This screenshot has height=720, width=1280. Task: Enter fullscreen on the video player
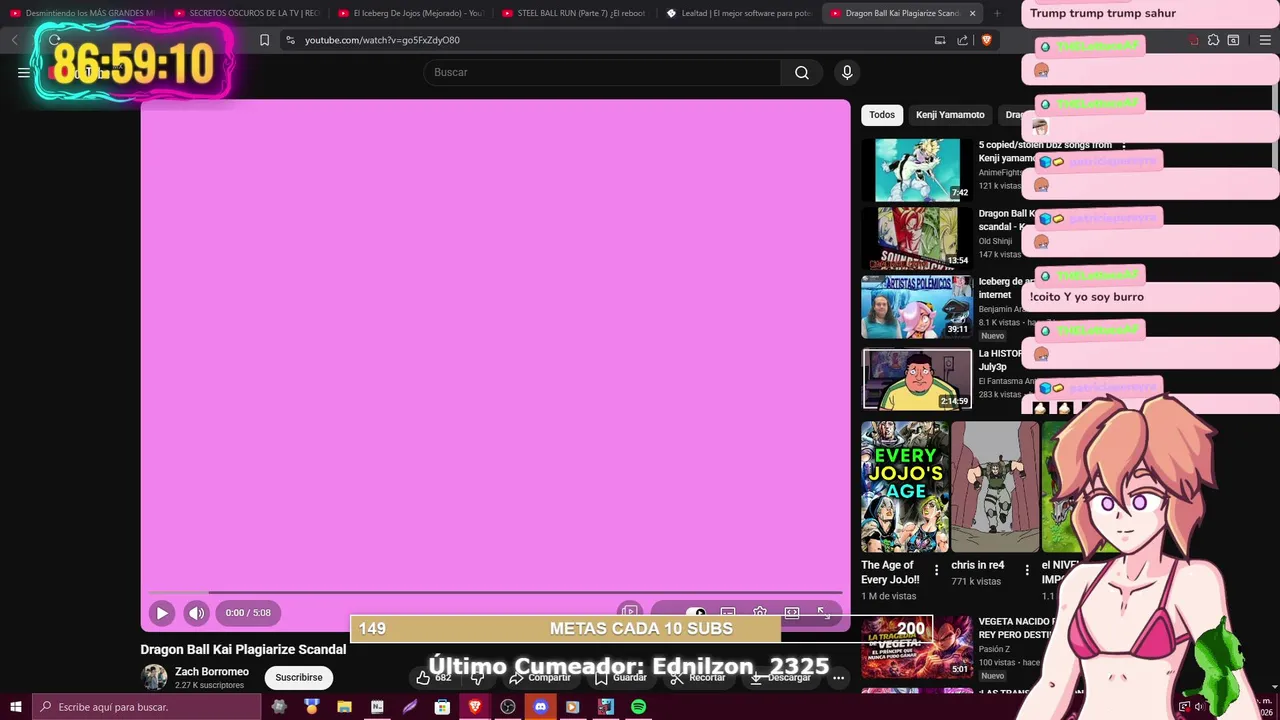[x=823, y=613]
